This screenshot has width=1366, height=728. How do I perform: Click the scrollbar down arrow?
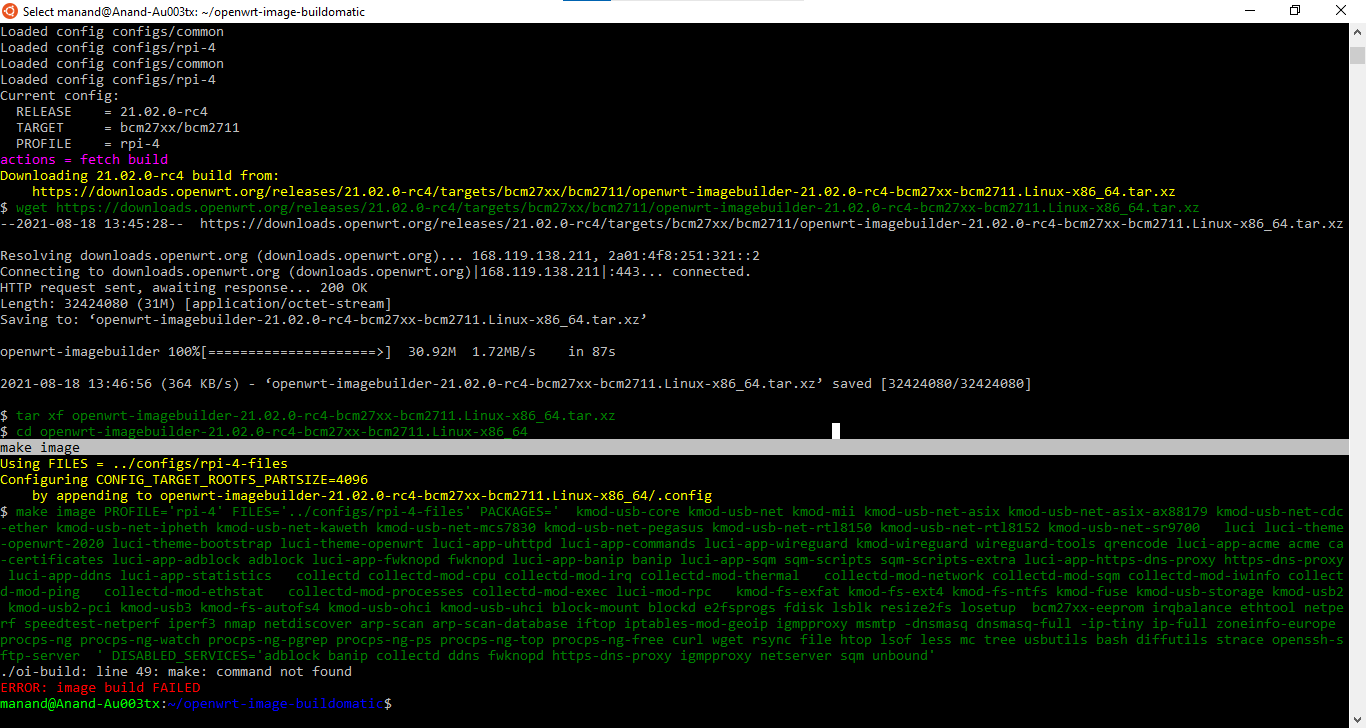tap(1357, 719)
